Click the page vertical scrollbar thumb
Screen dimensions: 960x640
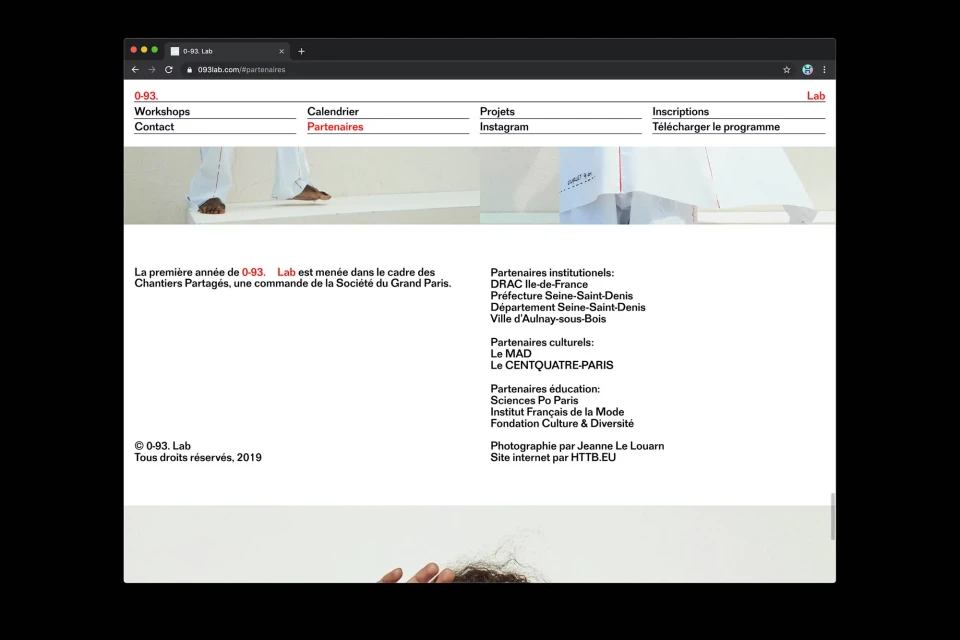[x=832, y=517]
